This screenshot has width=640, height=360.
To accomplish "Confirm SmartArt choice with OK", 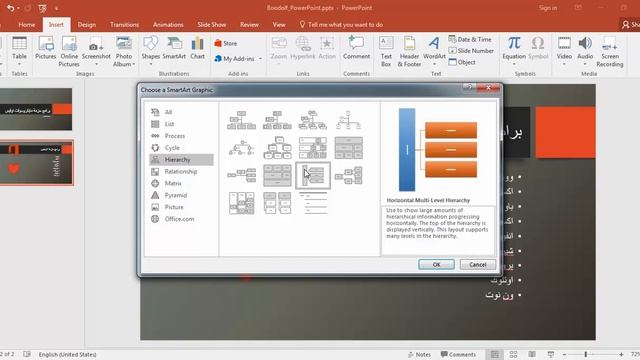I will pyautogui.click(x=436, y=264).
